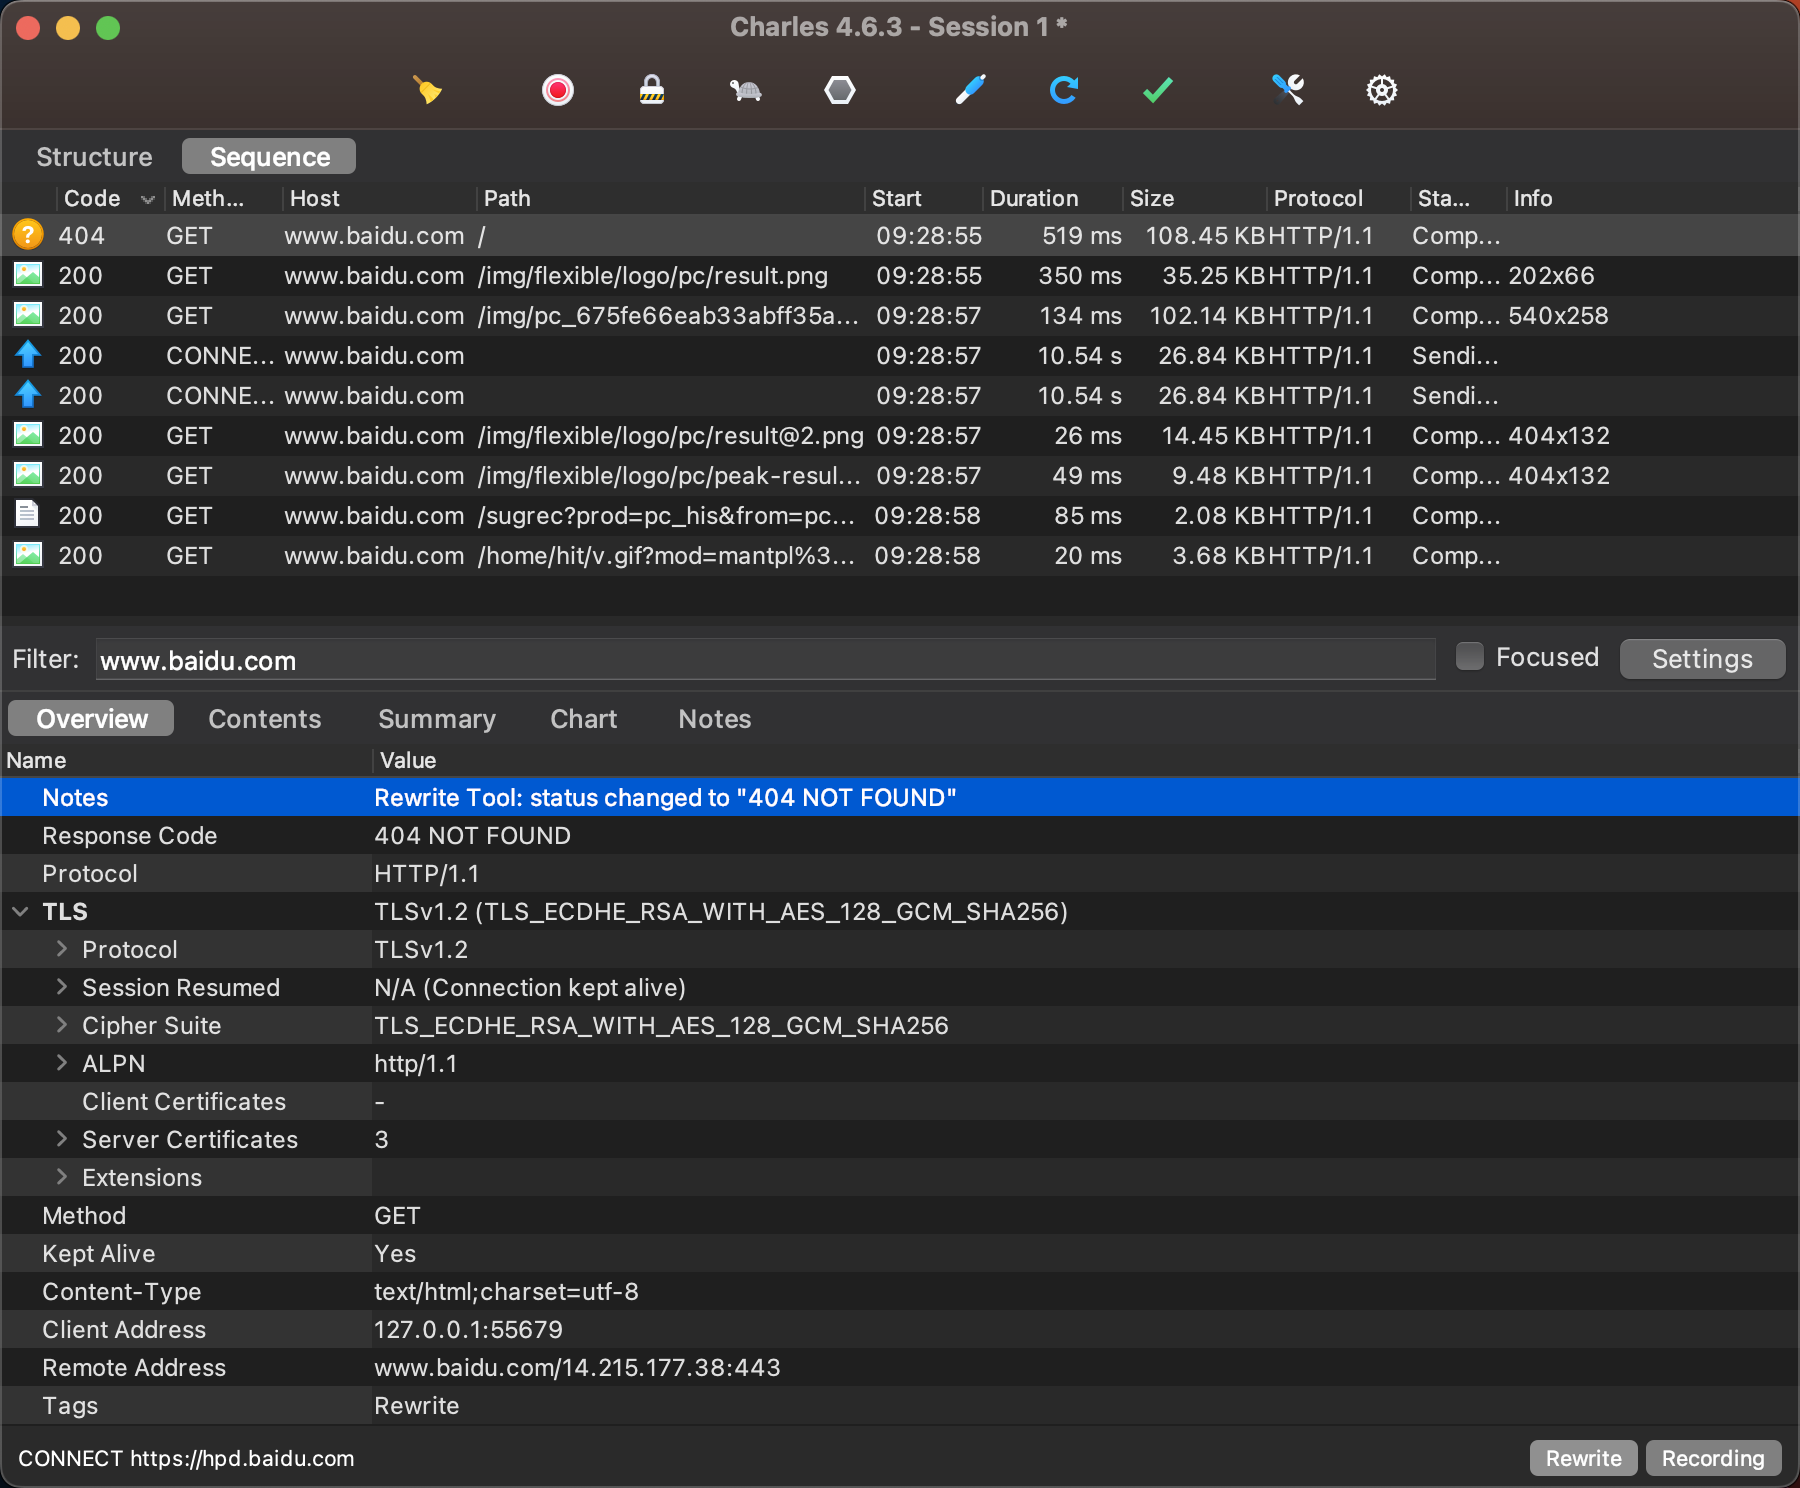Open the Tools wrench icon

pos(1287,90)
